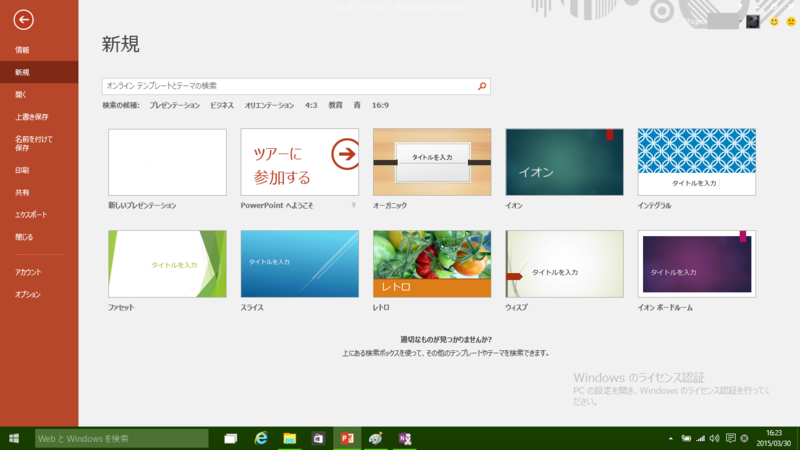Open the Windows Start button
The height and width of the screenshot is (450, 800).
(x=14, y=438)
